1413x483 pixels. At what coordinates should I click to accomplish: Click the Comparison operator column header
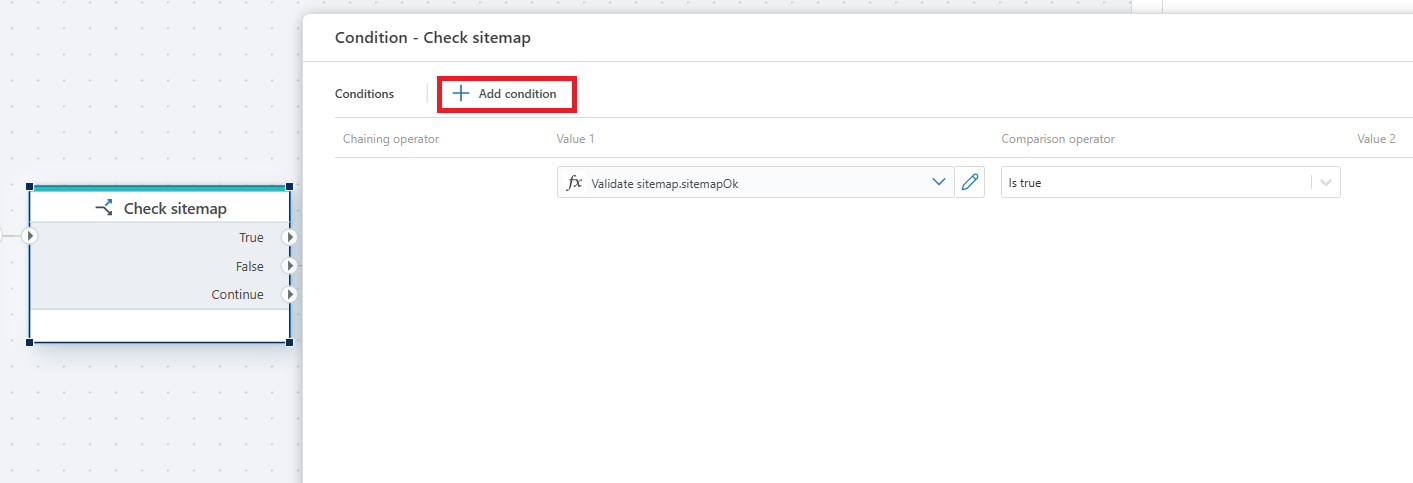1057,139
